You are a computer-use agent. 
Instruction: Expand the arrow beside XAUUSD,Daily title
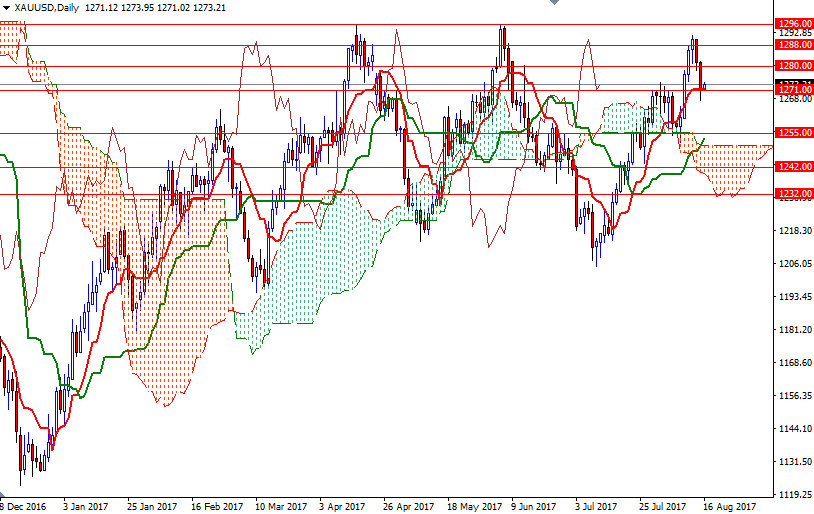coord(7,7)
